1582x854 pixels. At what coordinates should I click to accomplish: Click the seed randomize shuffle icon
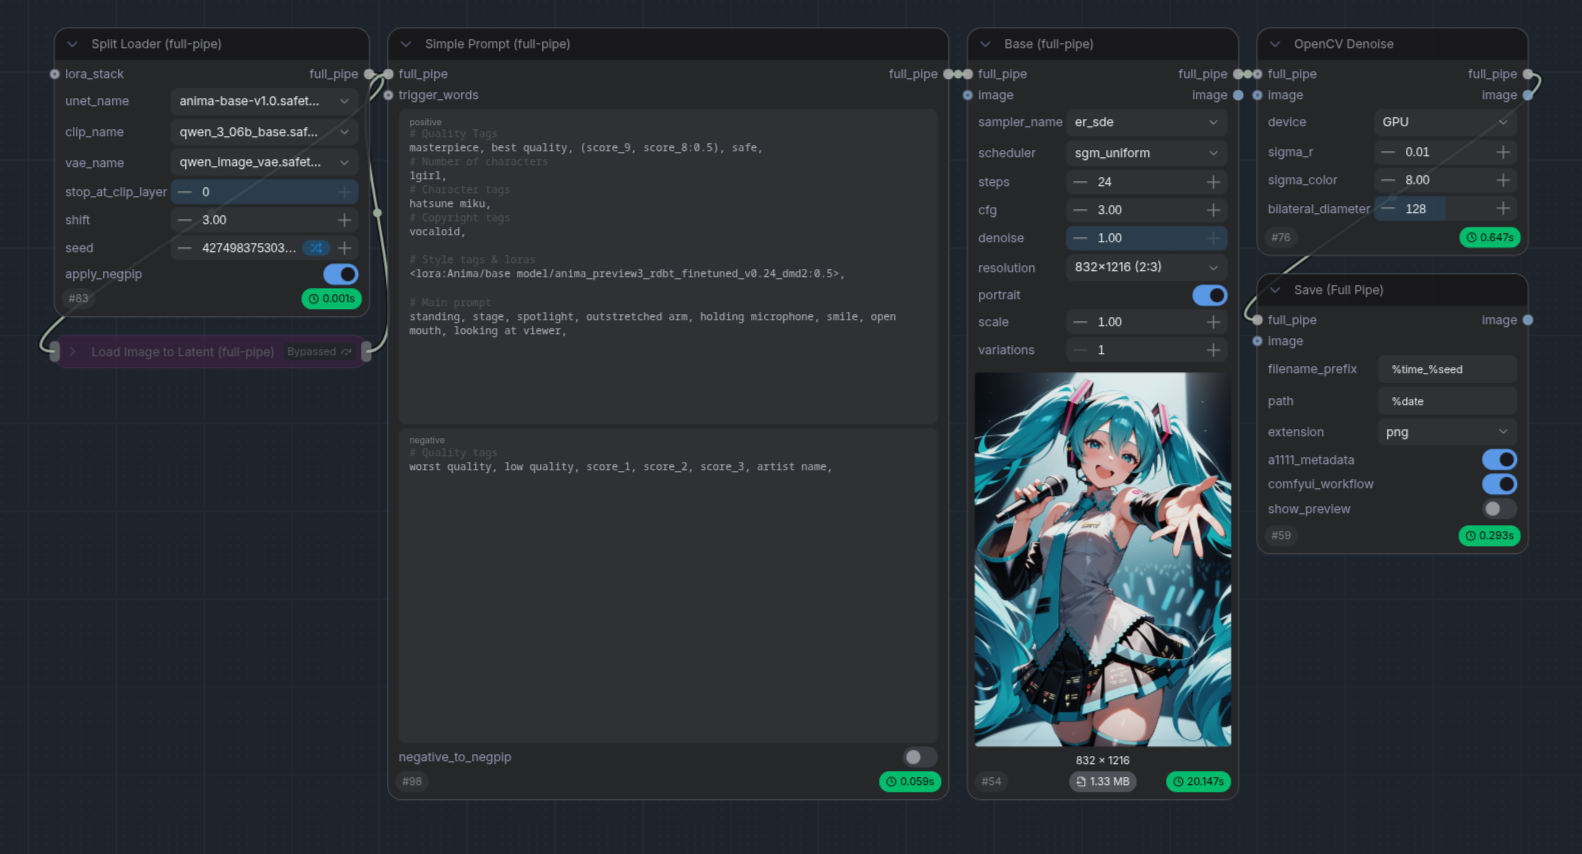(316, 248)
